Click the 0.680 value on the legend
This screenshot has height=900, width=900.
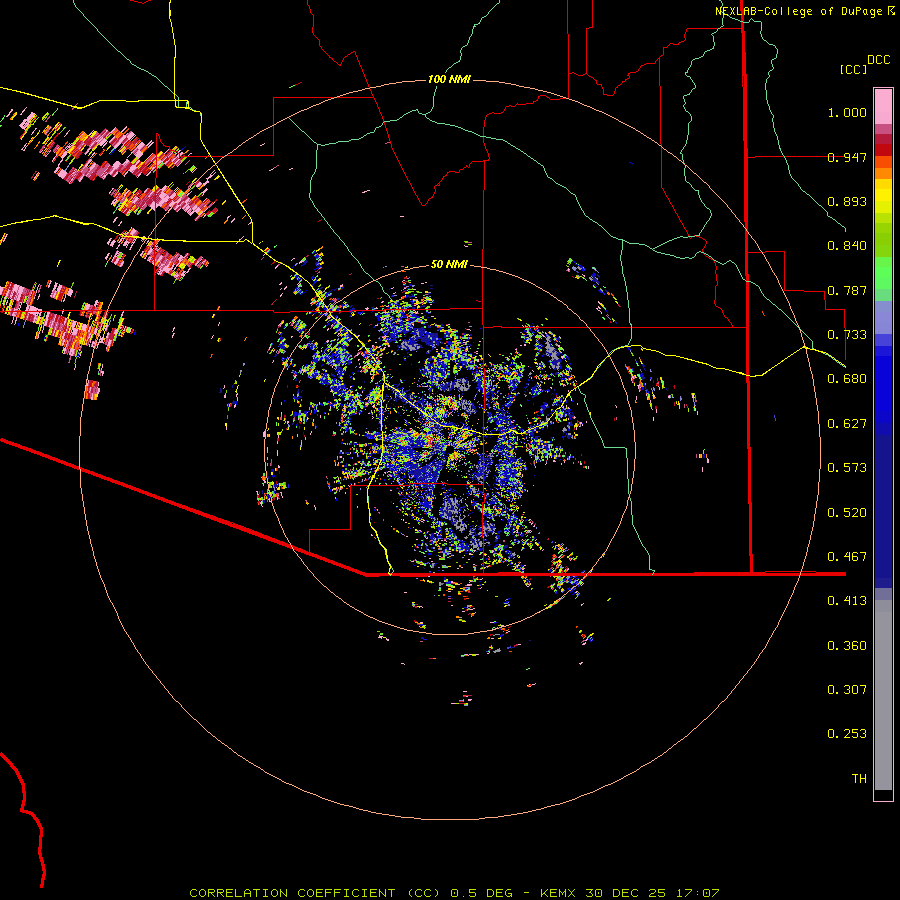pos(847,379)
